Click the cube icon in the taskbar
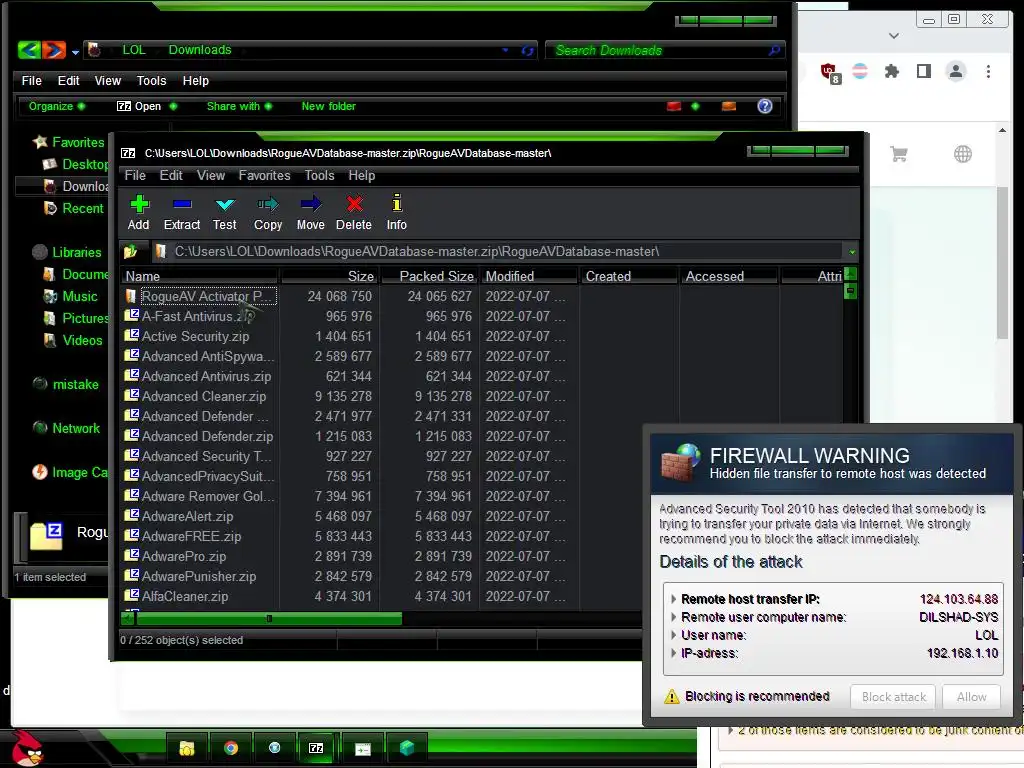 point(407,748)
